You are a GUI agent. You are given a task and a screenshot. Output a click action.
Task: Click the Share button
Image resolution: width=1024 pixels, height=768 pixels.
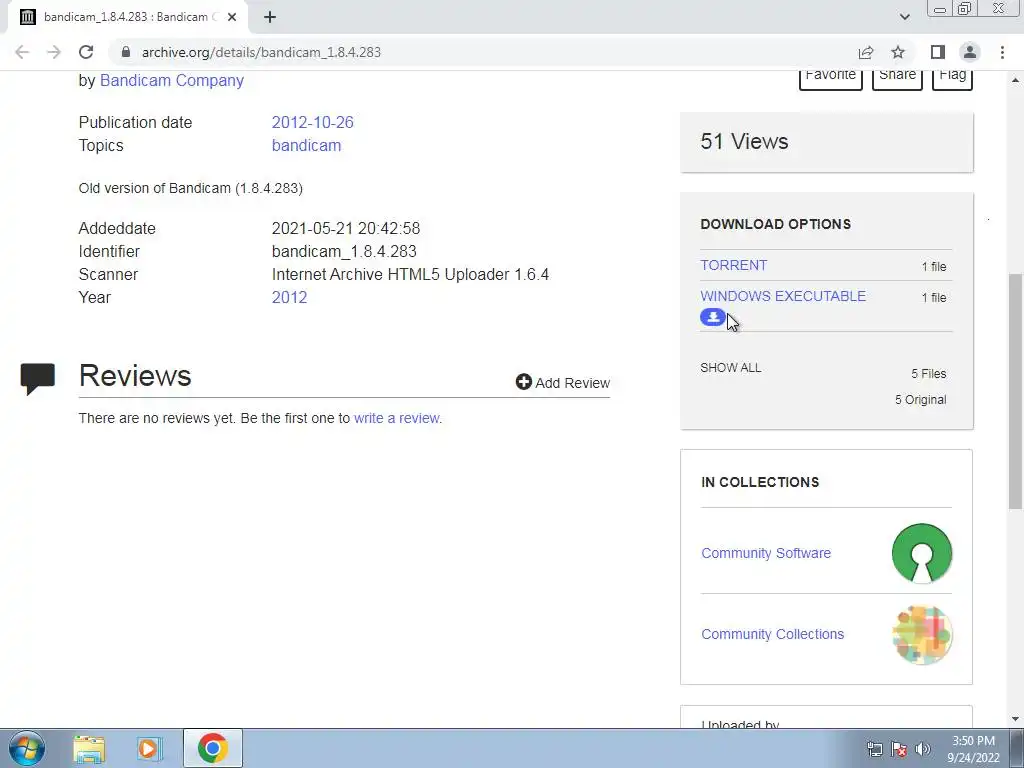(897, 77)
